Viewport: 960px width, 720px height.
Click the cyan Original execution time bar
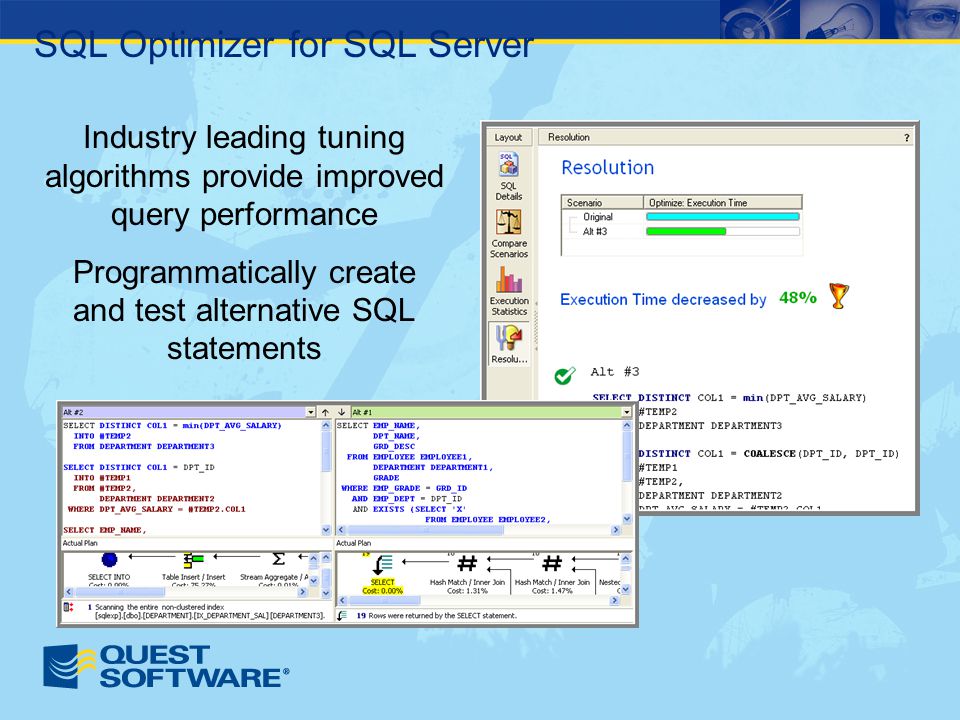tap(722, 217)
